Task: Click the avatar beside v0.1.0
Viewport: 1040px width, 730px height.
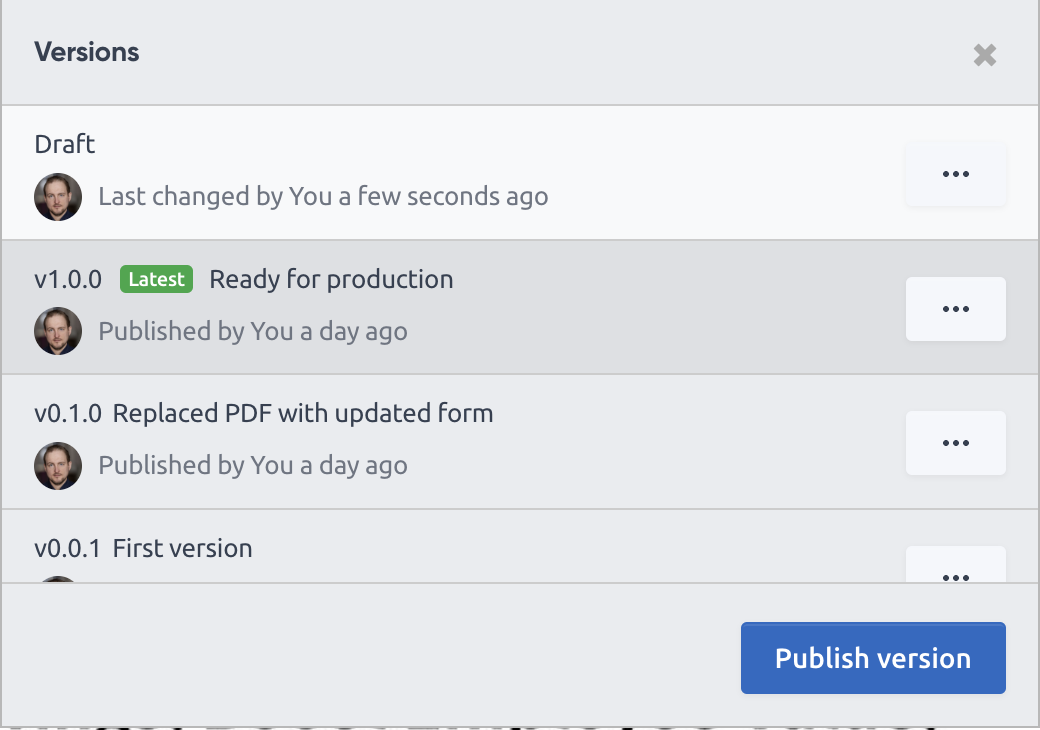Action: click(58, 465)
